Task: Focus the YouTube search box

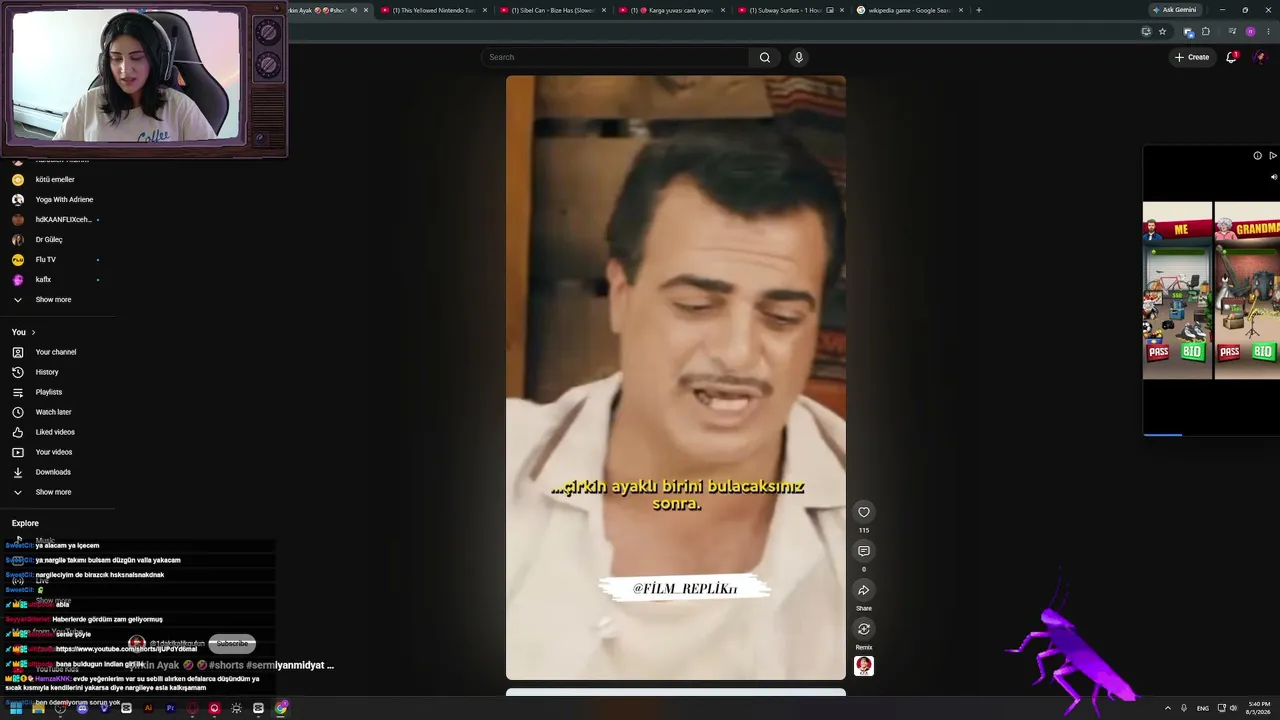Action: coord(615,57)
